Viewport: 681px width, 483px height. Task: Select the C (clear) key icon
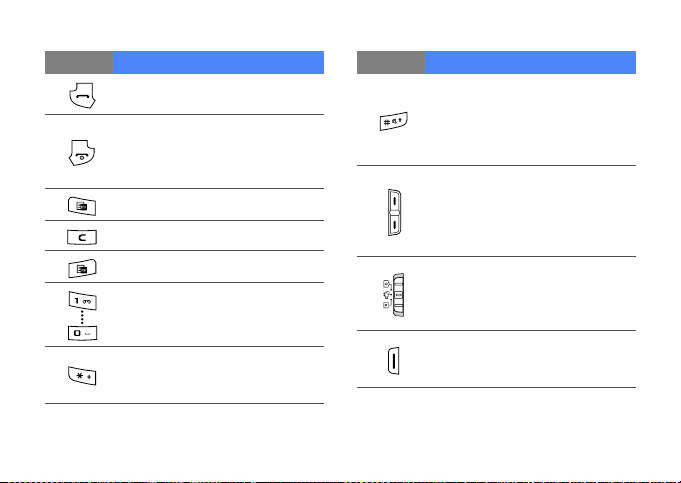pos(79,236)
